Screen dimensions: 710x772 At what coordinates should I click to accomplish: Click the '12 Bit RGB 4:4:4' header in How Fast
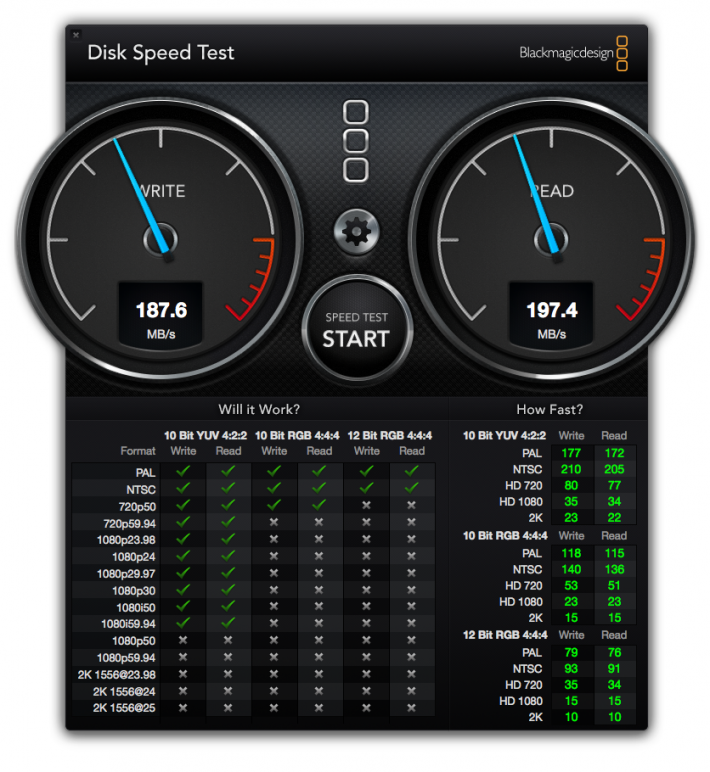click(505, 635)
